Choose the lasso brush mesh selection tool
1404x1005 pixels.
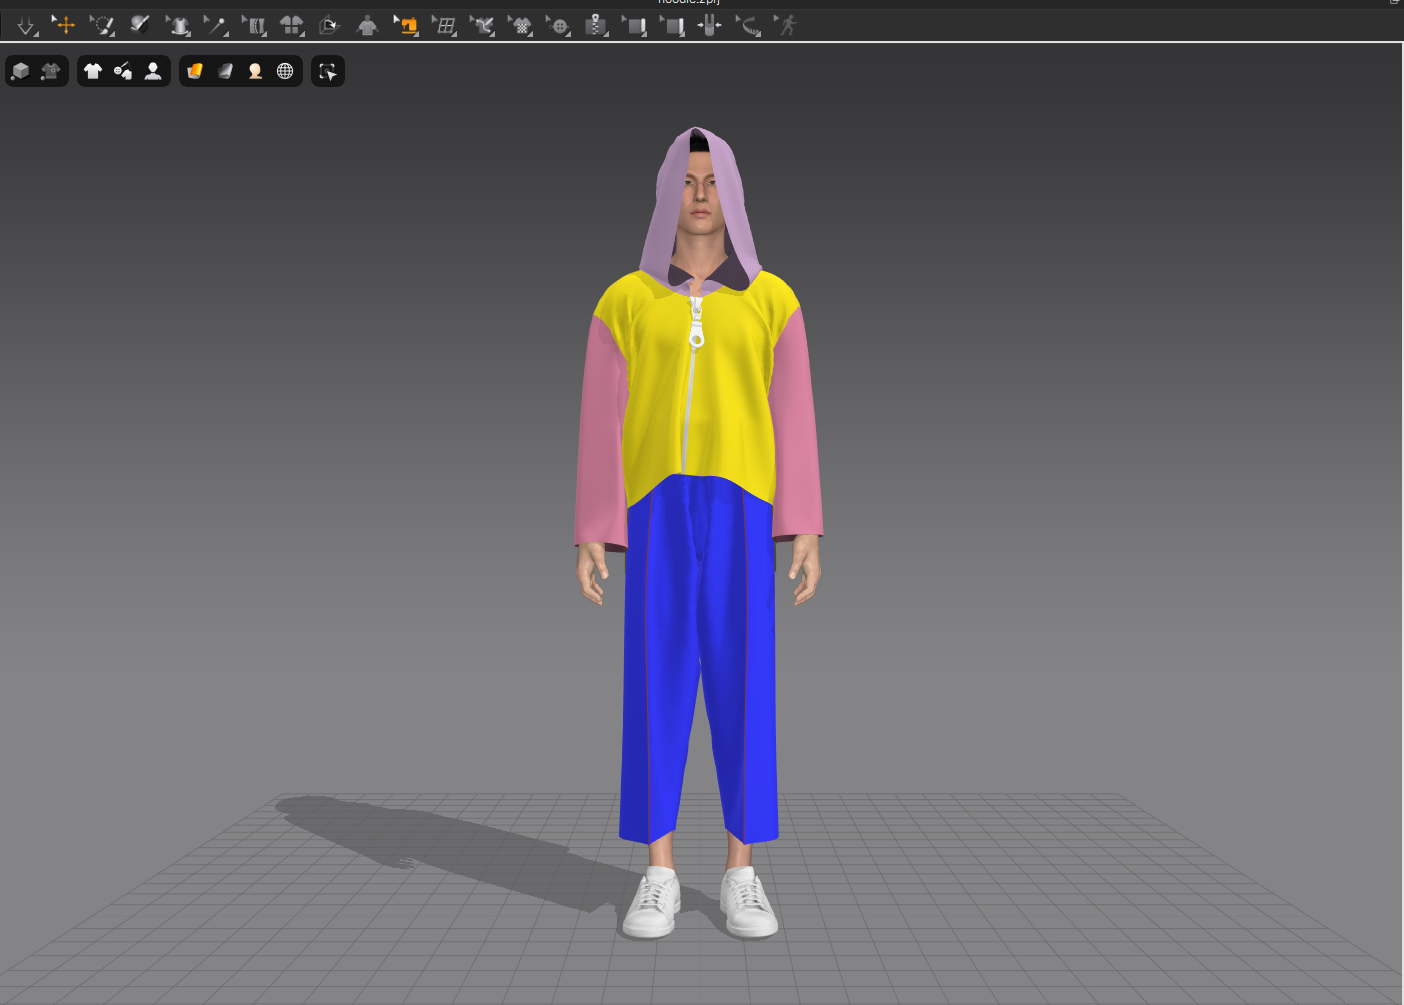point(102,26)
